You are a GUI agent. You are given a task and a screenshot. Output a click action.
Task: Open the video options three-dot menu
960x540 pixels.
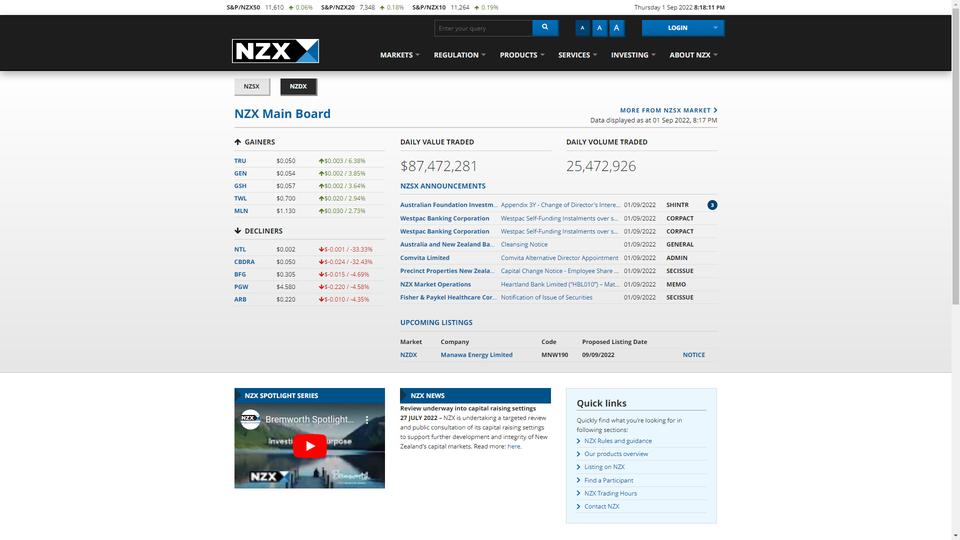coord(367,420)
